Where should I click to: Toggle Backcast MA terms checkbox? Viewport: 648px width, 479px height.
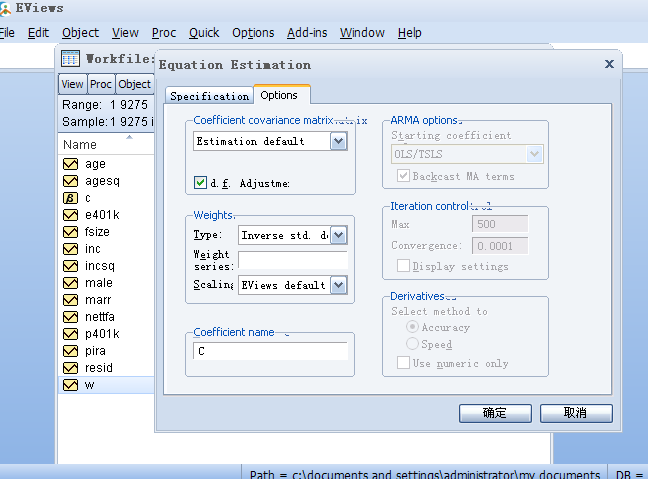(x=403, y=176)
